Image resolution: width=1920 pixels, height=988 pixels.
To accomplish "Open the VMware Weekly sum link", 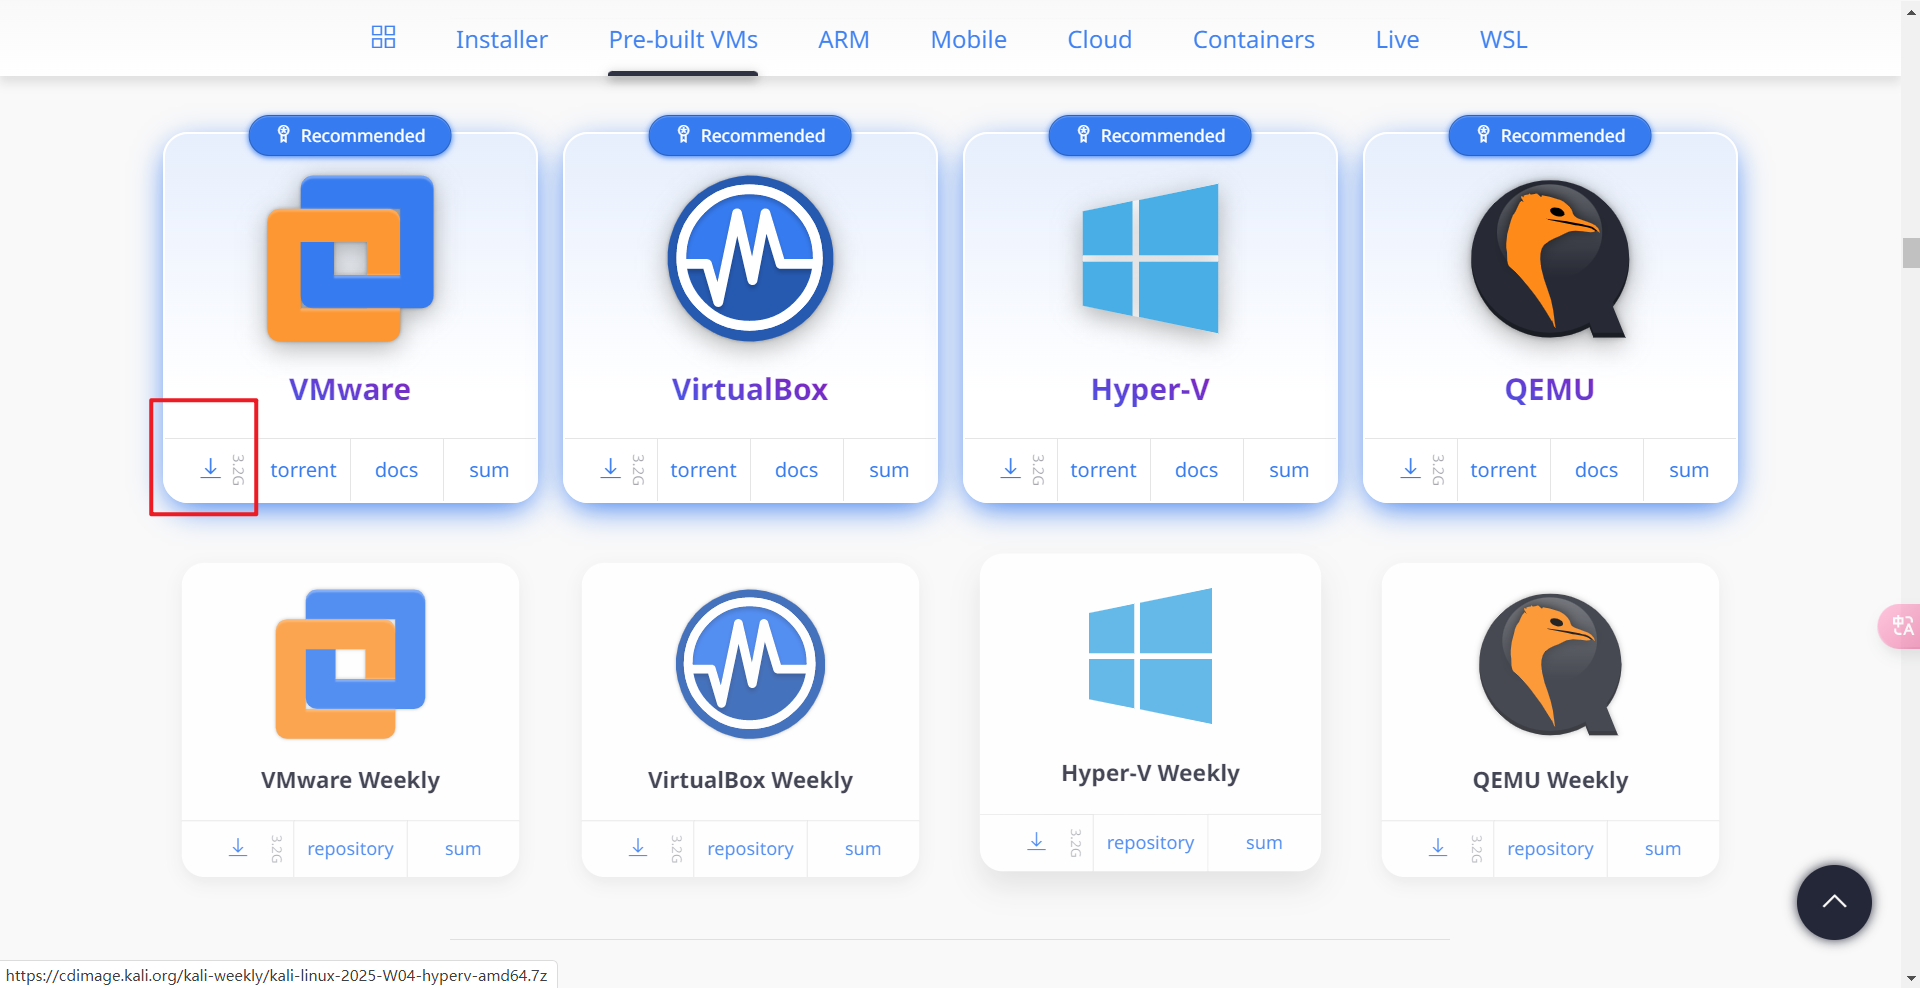I will (463, 849).
